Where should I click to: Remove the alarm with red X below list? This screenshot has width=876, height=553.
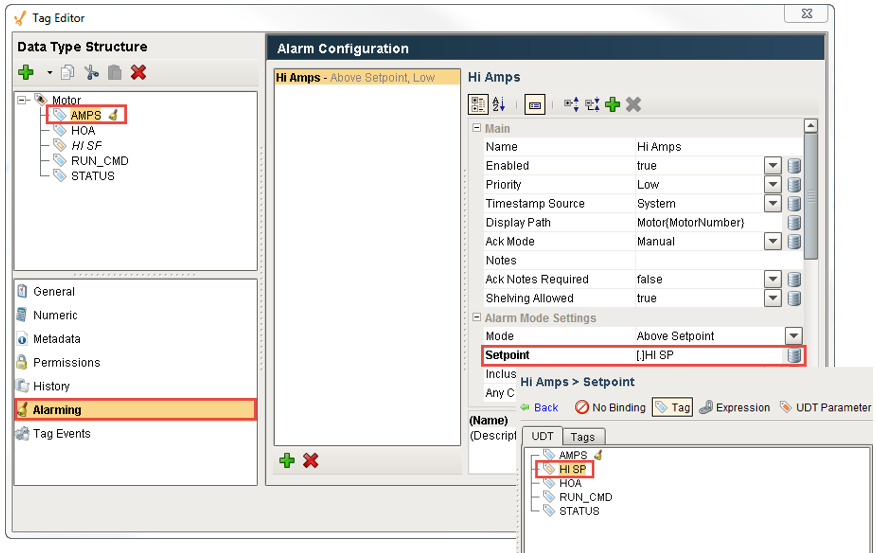click(x=311, y=460)
